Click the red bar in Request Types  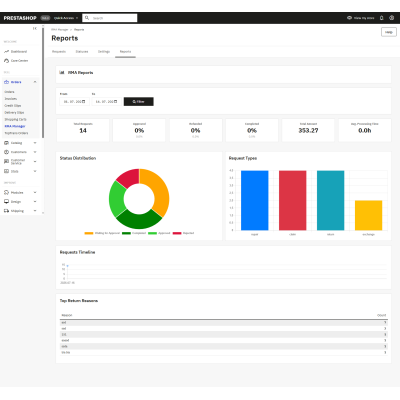pos(293,200)
